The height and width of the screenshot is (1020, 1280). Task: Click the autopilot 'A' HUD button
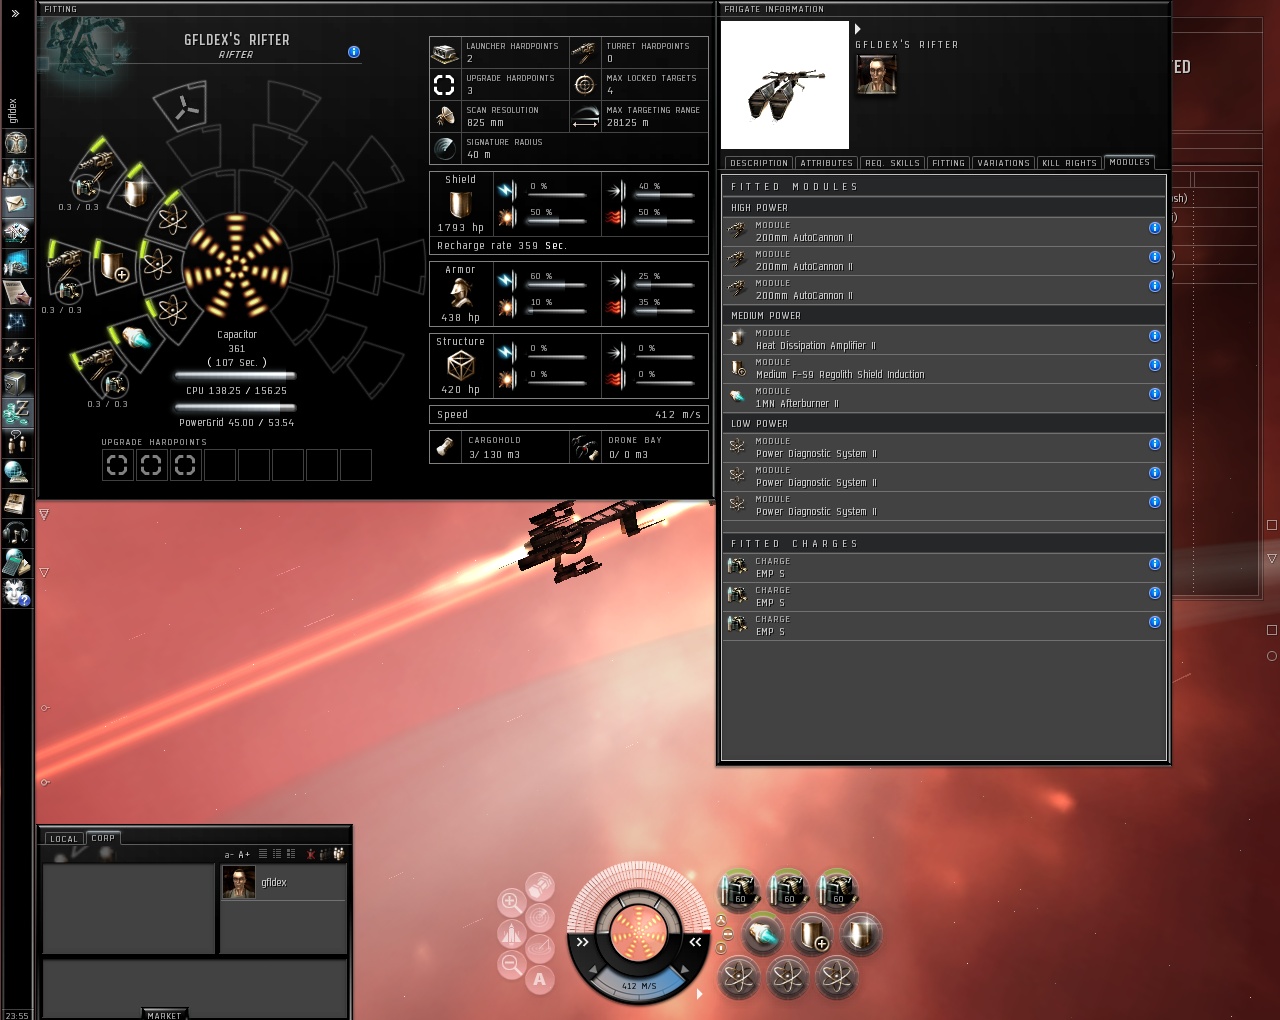pos(540,979)
